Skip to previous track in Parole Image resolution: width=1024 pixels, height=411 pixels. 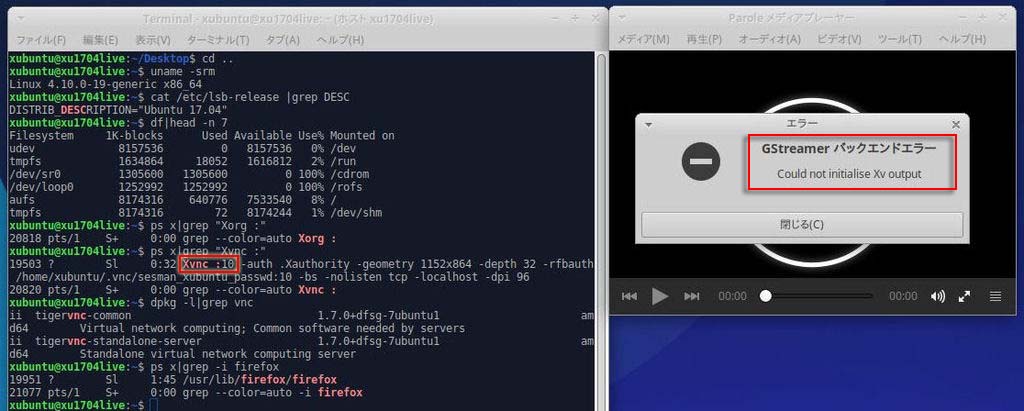(629, 297)
